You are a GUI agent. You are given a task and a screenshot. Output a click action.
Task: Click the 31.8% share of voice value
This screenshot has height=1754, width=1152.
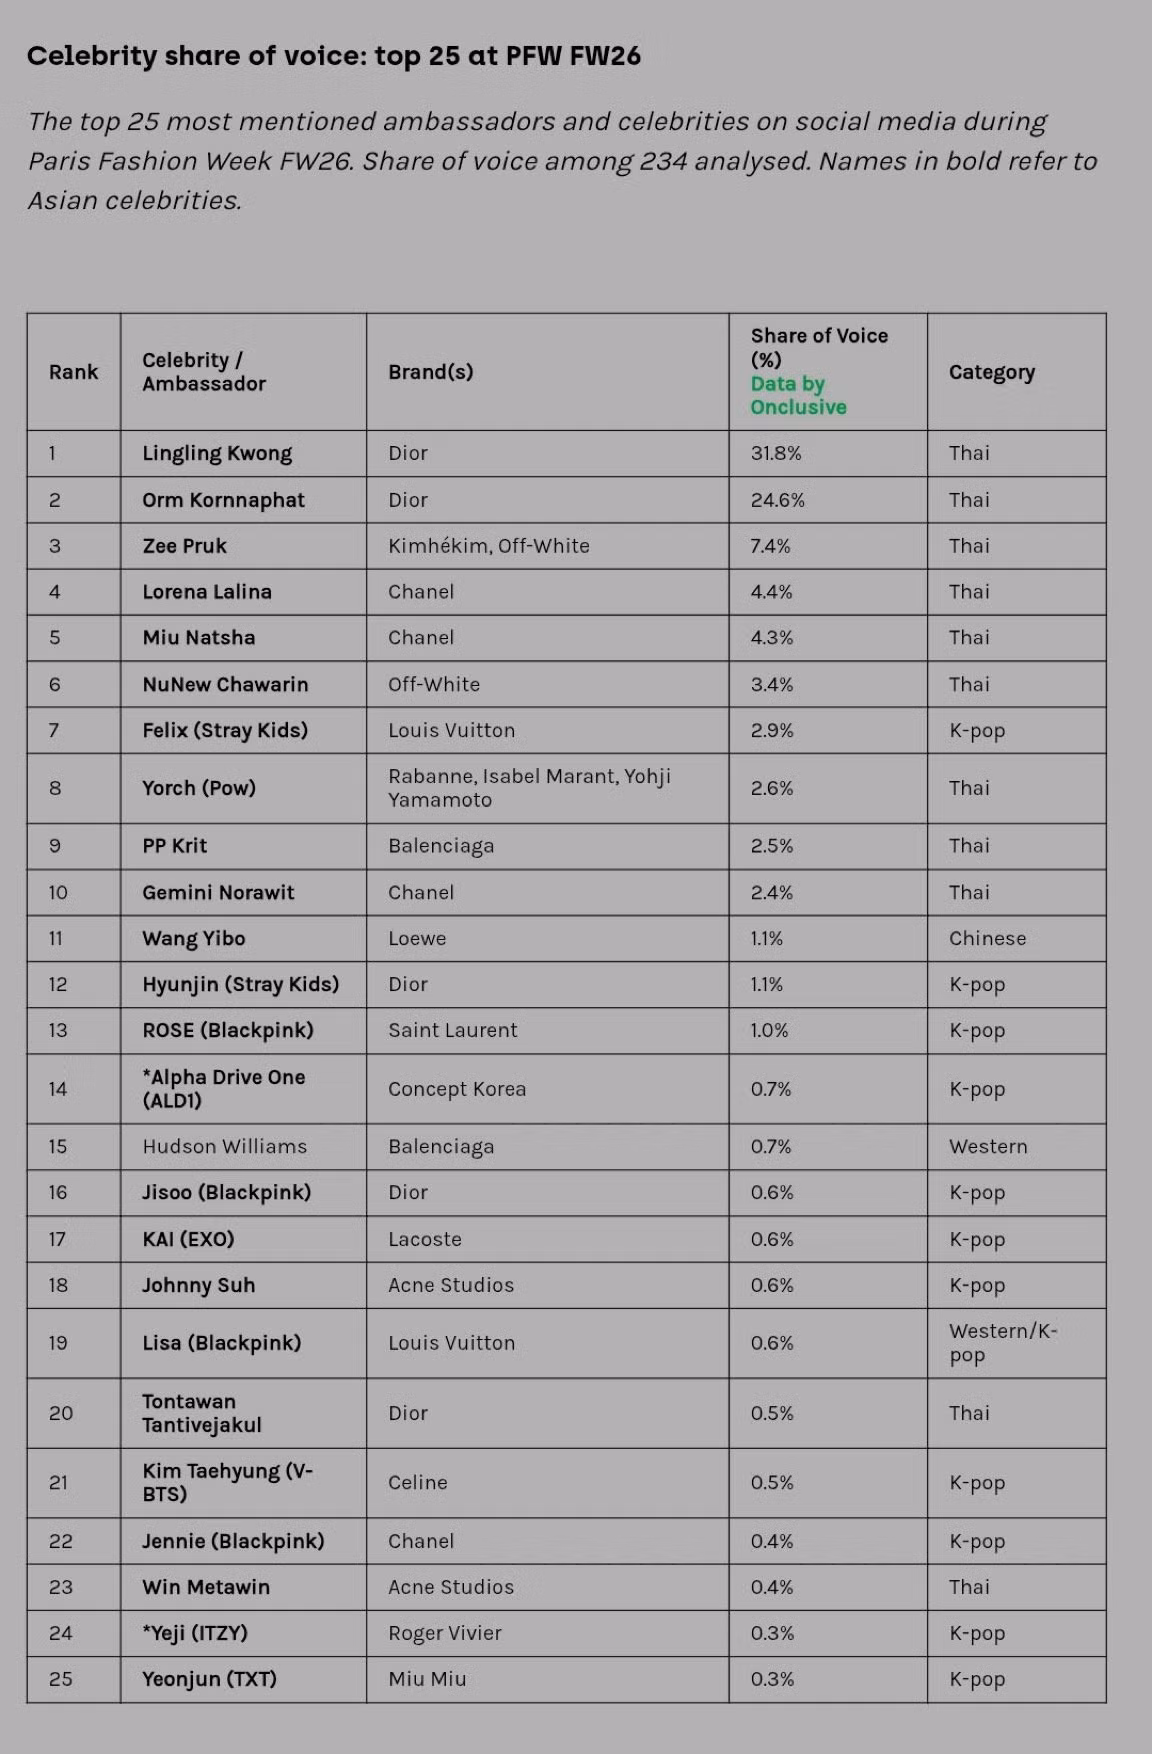776,453
